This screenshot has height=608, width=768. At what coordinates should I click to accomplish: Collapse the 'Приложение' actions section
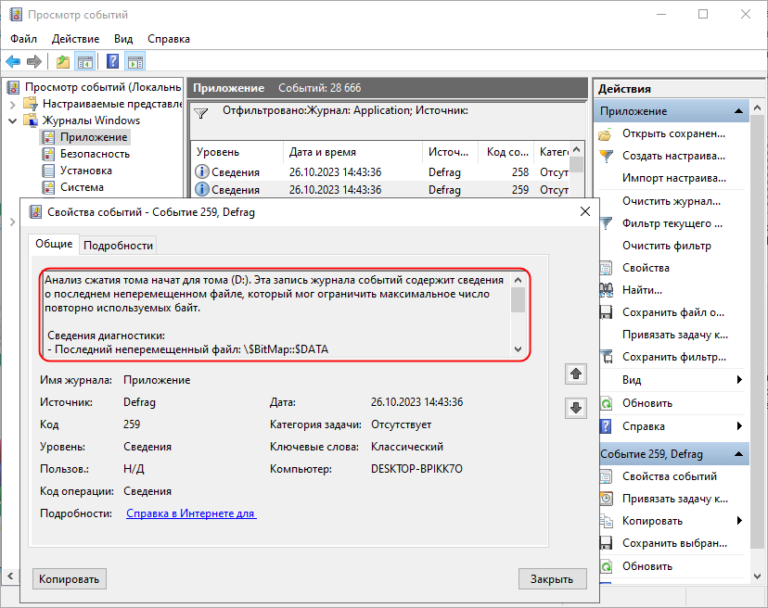(x=739, y=111)
